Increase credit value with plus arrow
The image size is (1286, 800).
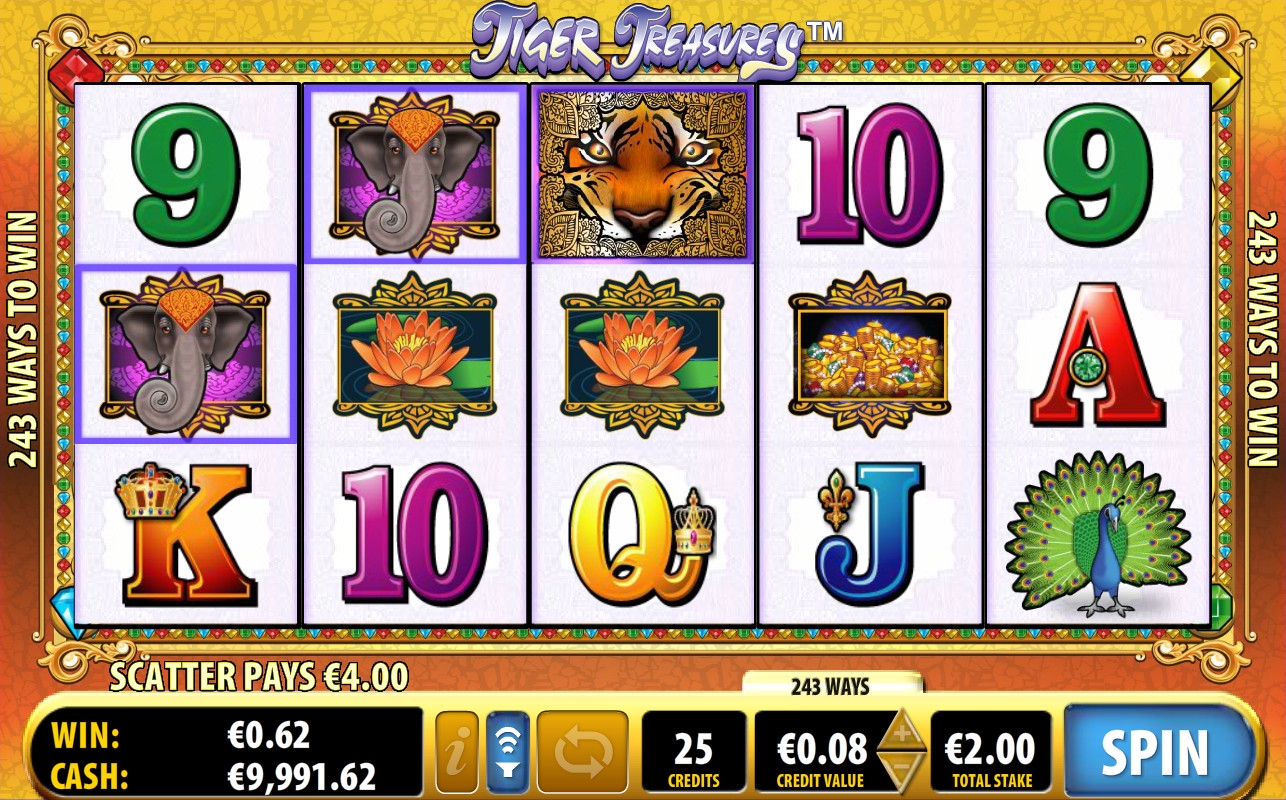901,731
